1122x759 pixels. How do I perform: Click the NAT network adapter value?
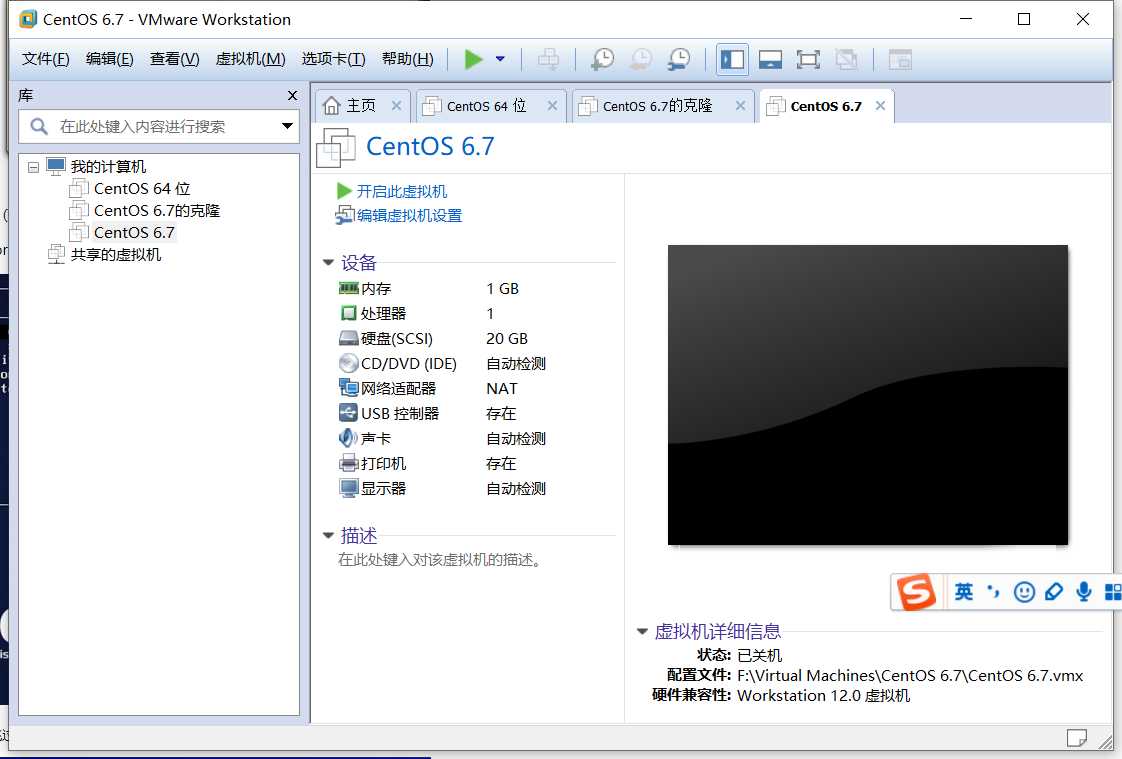coord(502,388)
